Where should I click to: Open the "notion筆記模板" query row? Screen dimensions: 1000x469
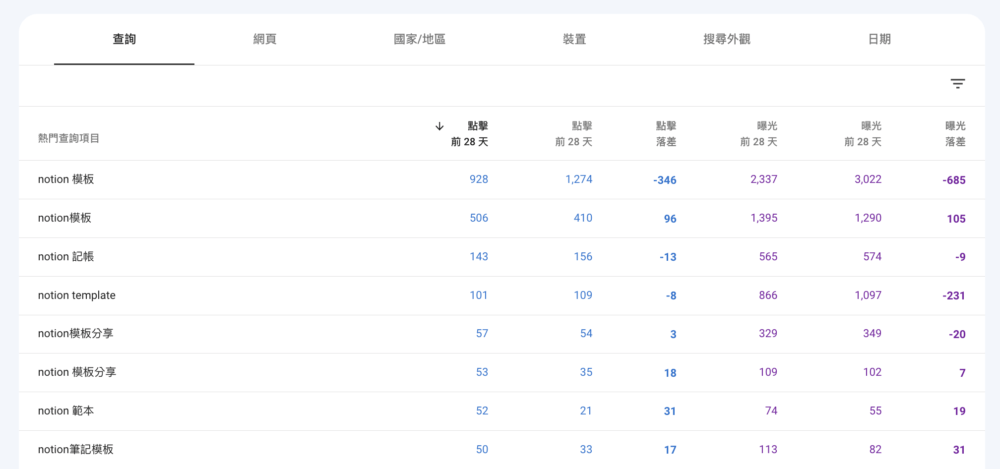pyautogui.click(x=76, y=450)
